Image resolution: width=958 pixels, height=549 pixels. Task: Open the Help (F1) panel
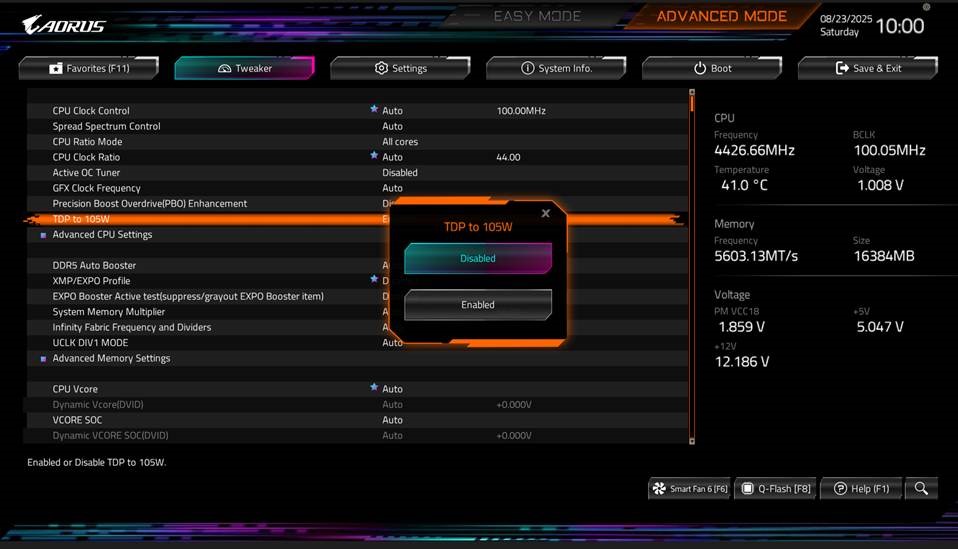(x=861, y=489)
